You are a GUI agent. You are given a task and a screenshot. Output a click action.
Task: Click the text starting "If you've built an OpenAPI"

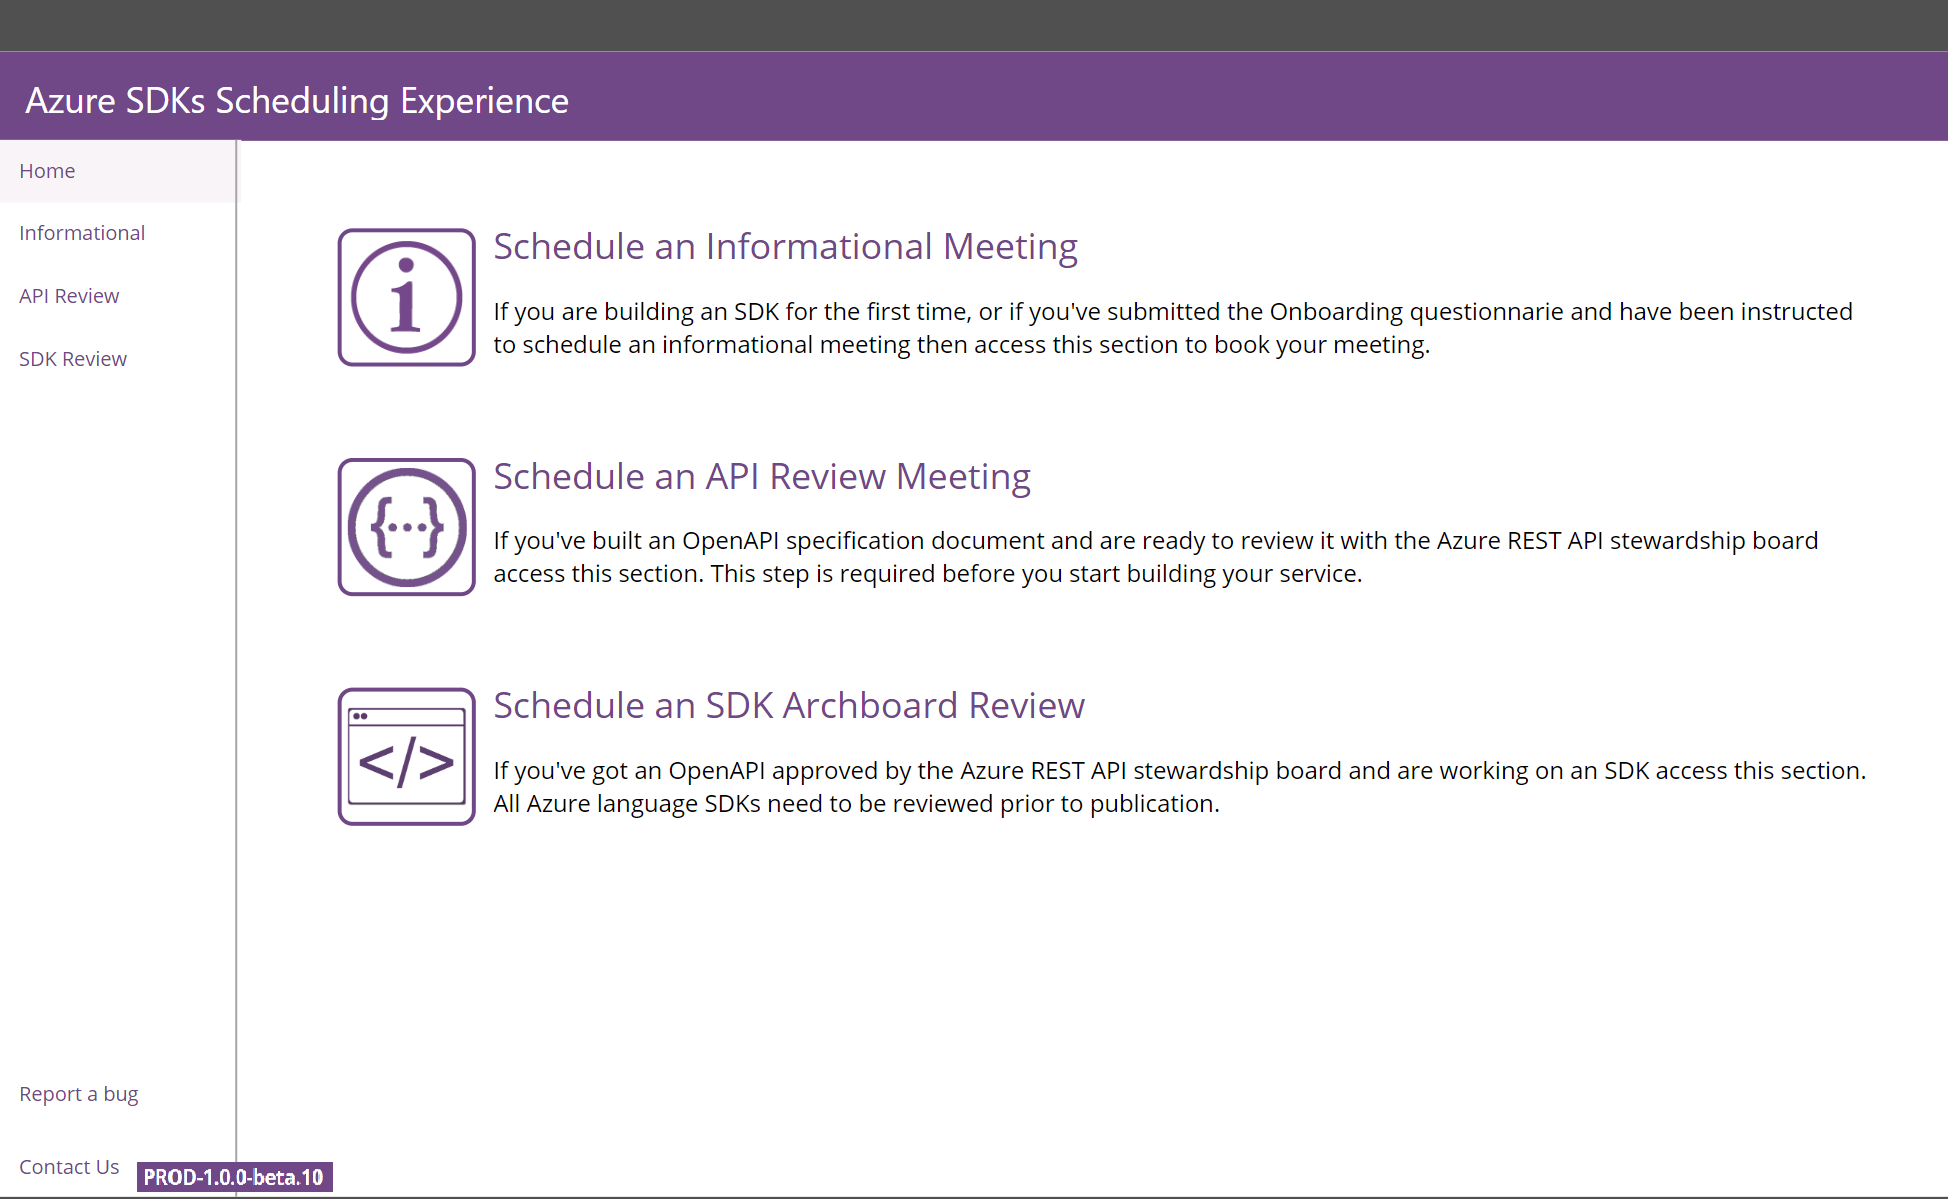1156,557
